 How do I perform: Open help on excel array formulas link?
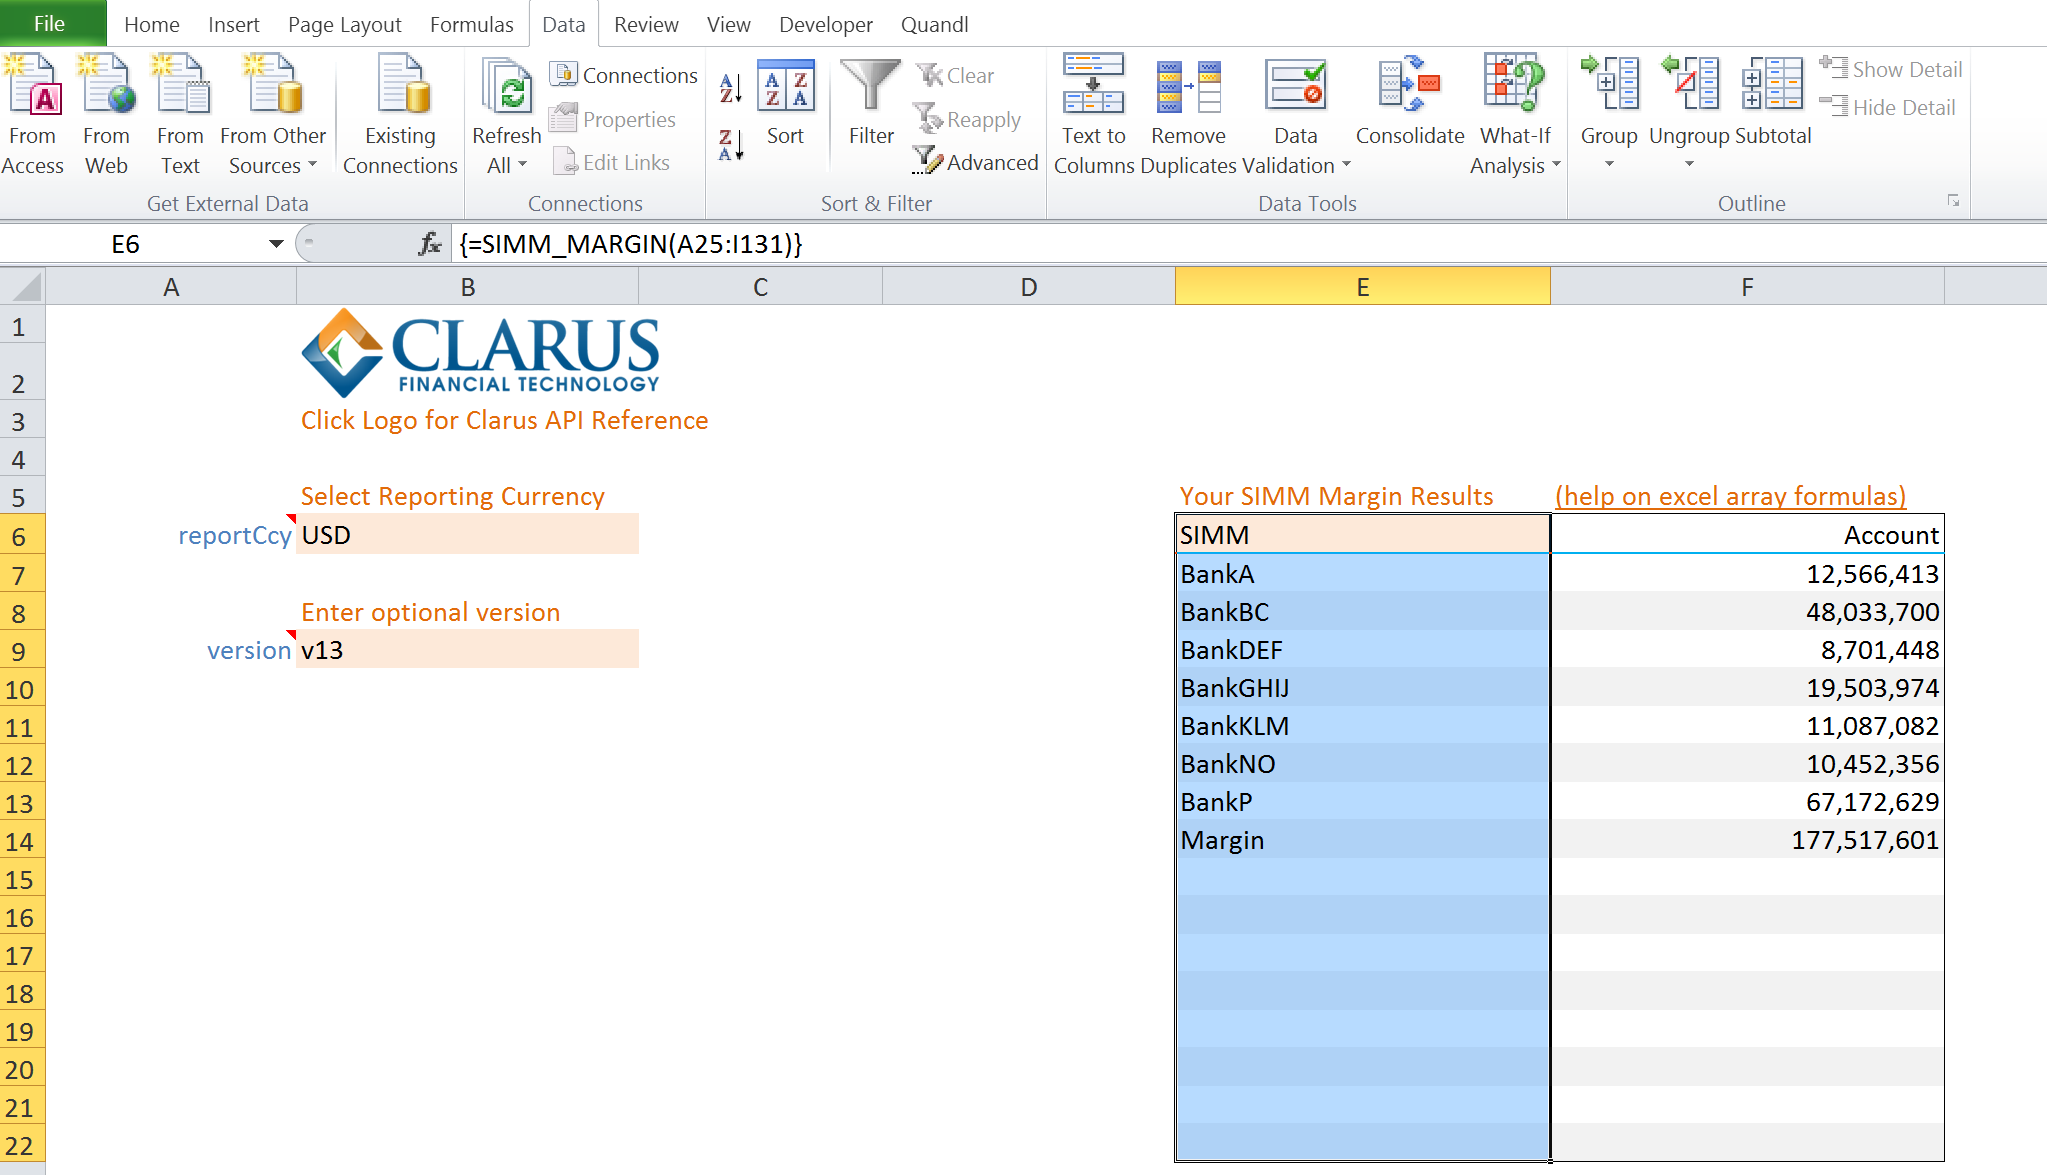tap(1730, 496)
